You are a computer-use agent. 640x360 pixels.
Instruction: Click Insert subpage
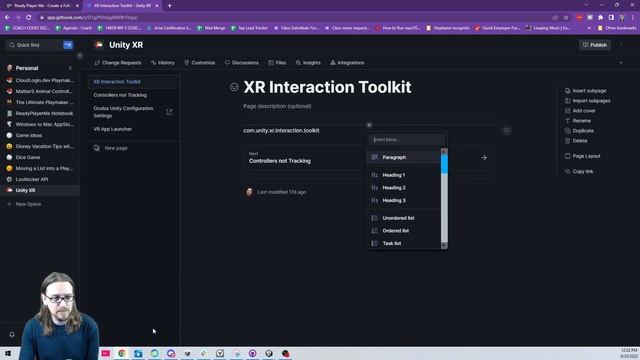click(585, 91)
